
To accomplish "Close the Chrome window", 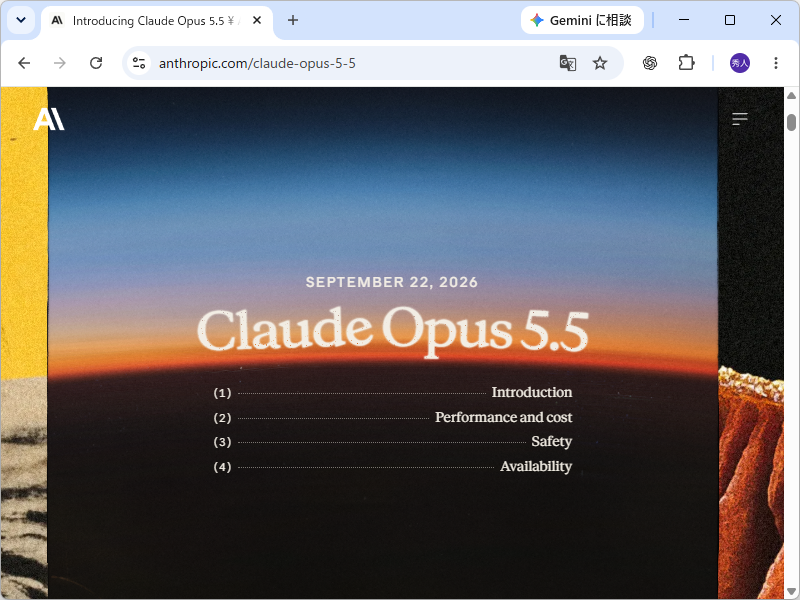I will [x=776, y=20].
